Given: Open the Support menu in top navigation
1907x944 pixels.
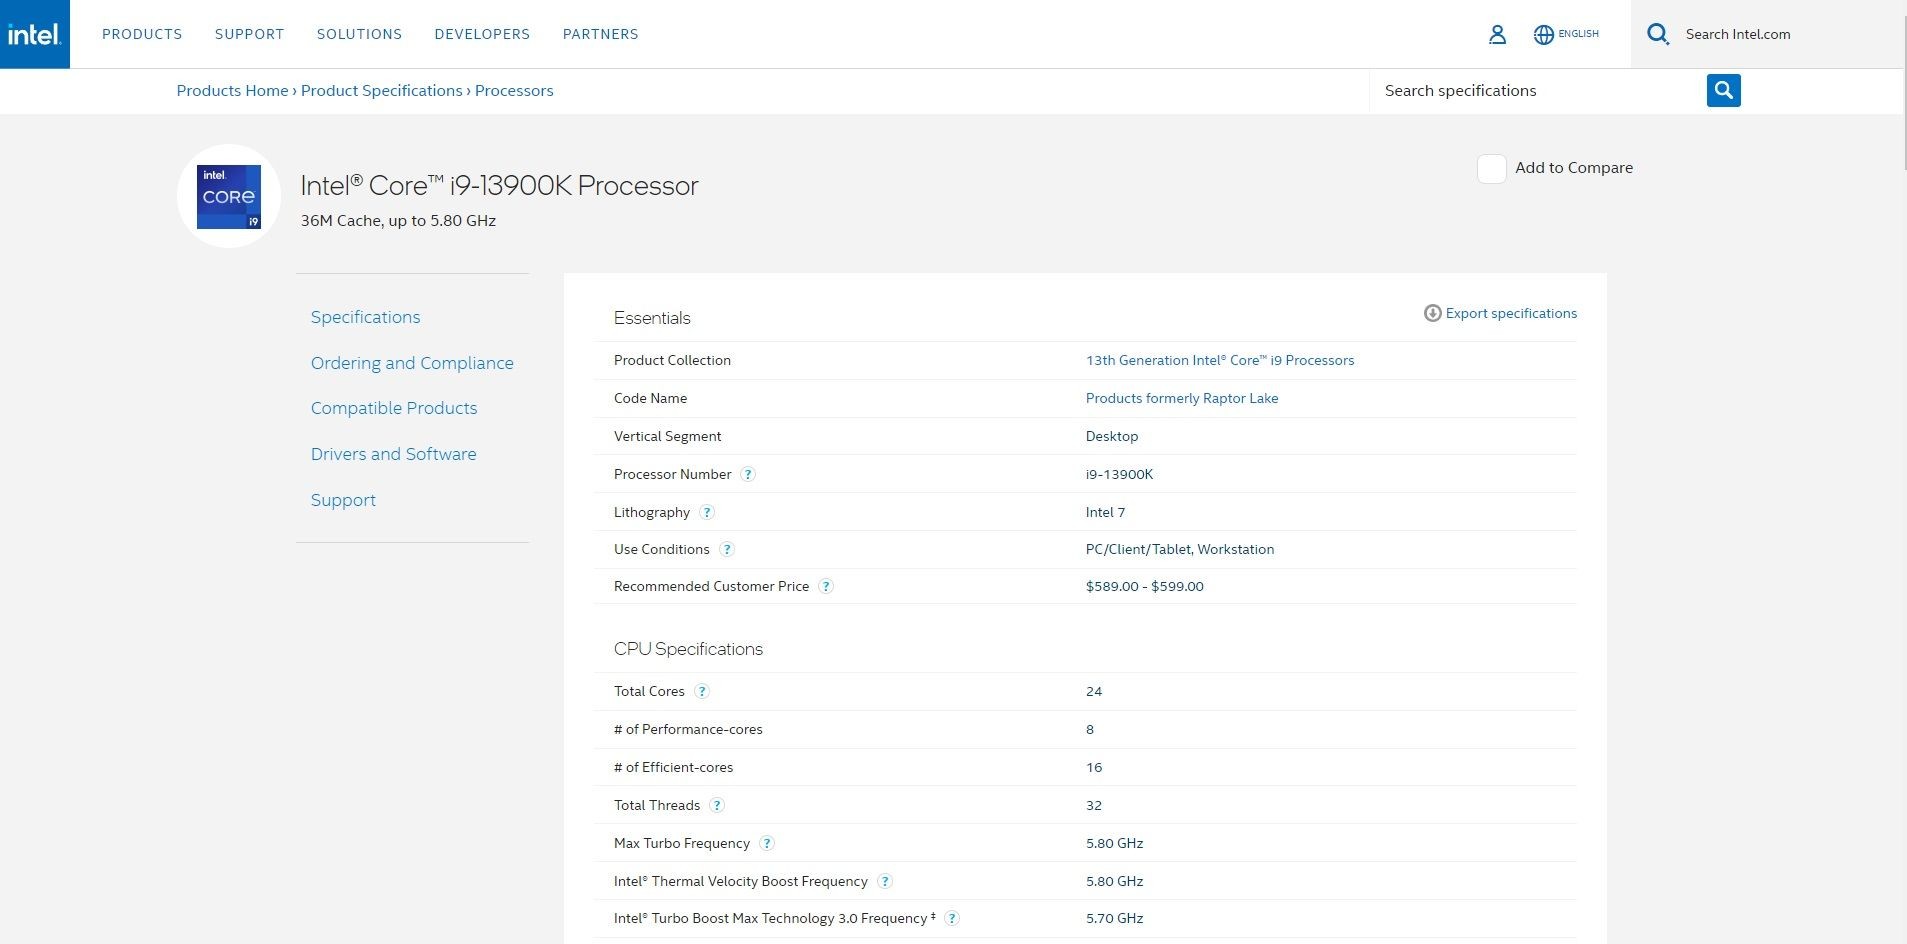Looking at the screenshot, I should point(250,34).
